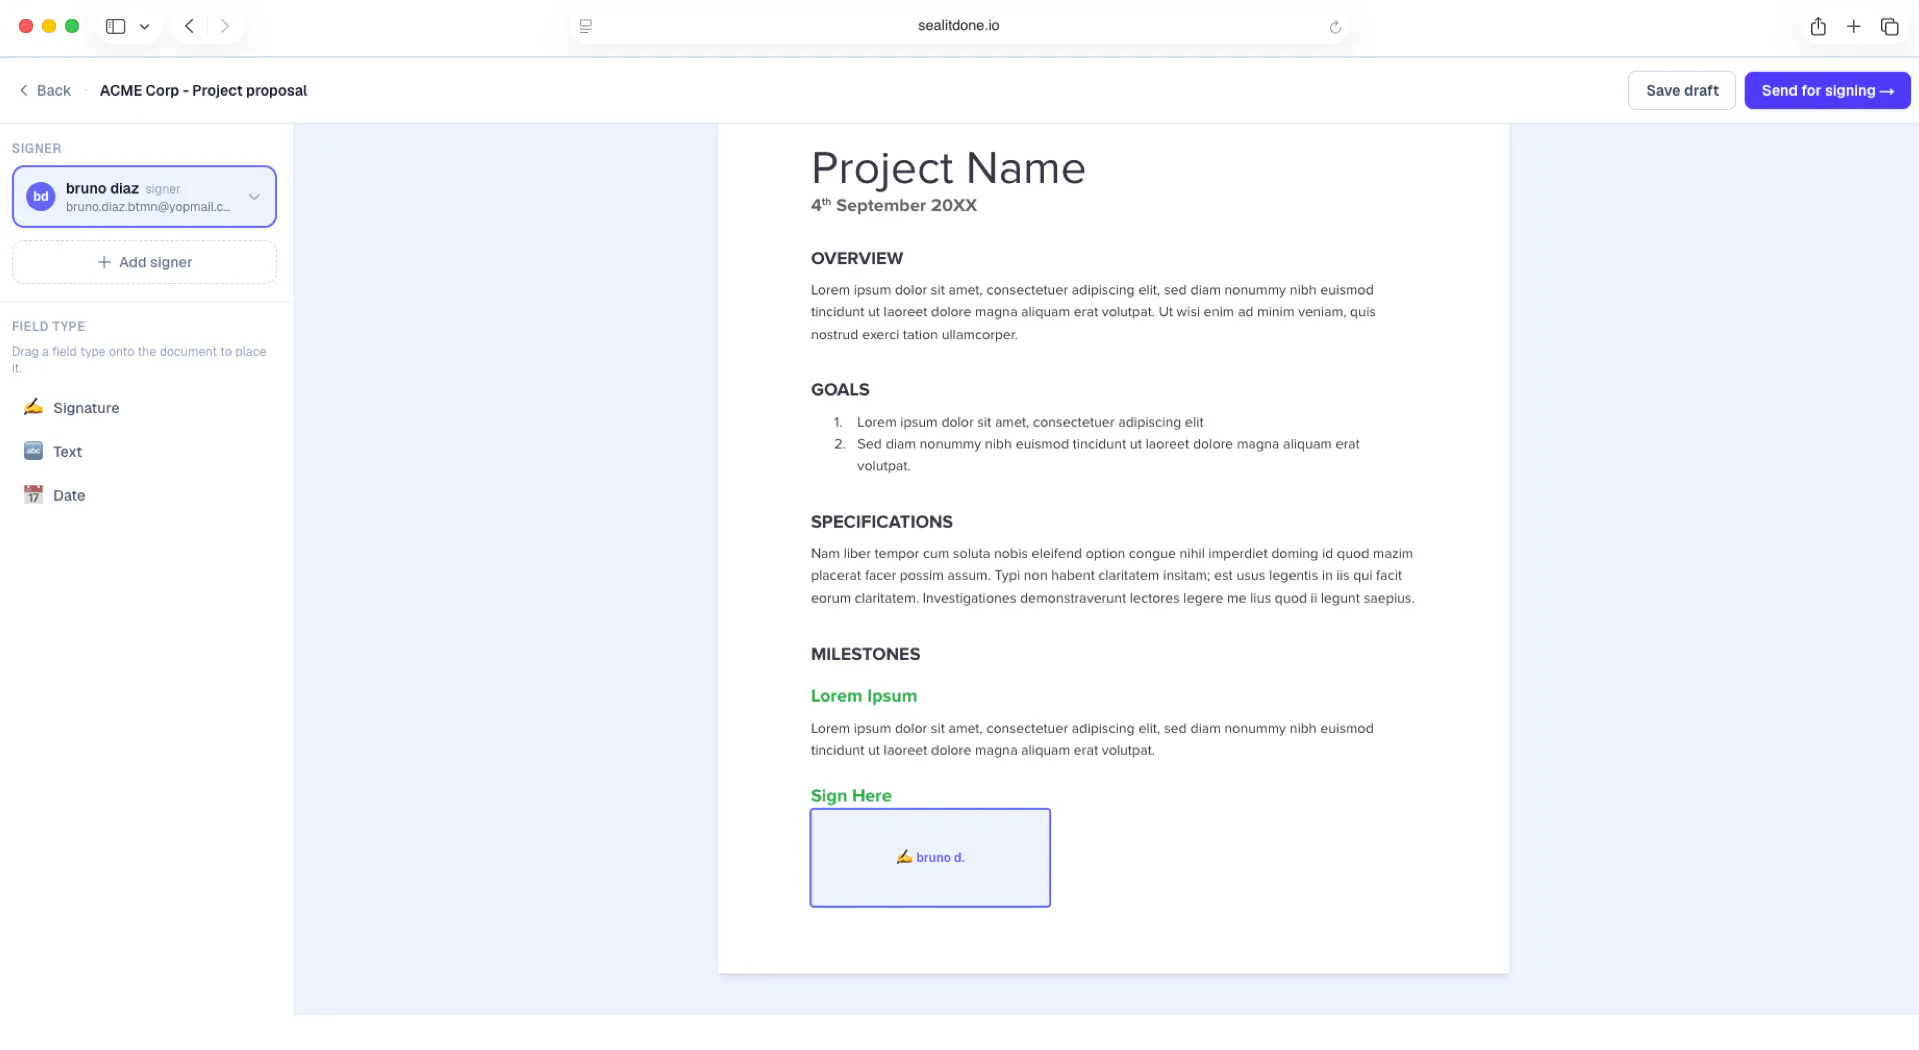Viewport: 1919px width, 1050px height.
Task: Click the Text field type icon
Action: pyautogui.click(x=33, y=451)
